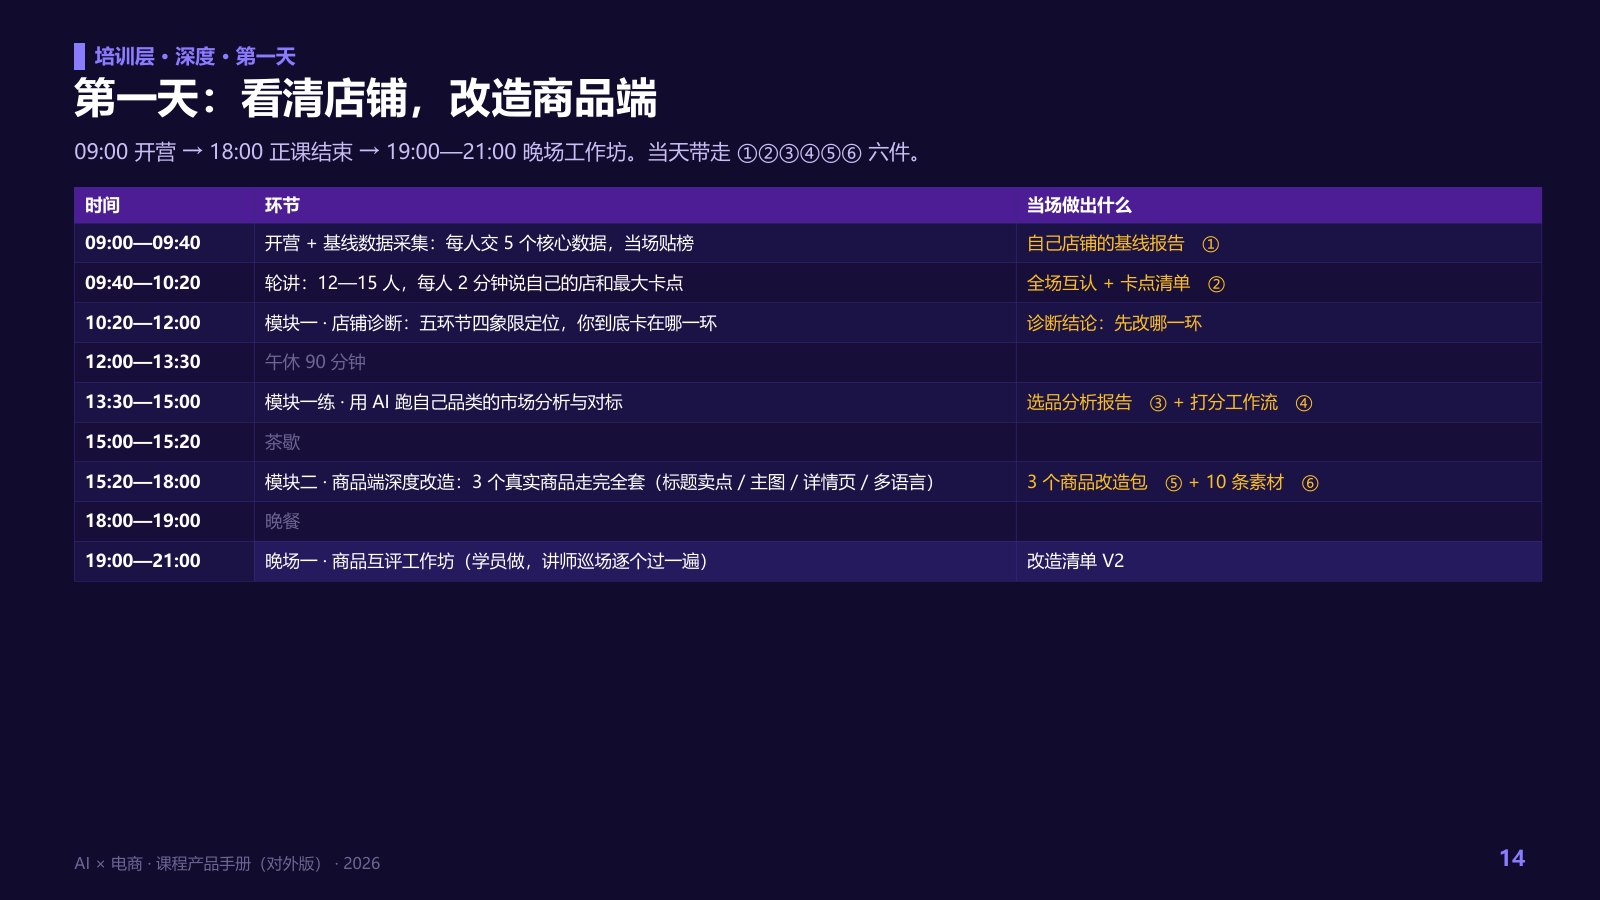Viewport: 1600px width, 900px height.
Task: Click the 模块二 · 商品端深度改造 cell
Action: (635, 482)
